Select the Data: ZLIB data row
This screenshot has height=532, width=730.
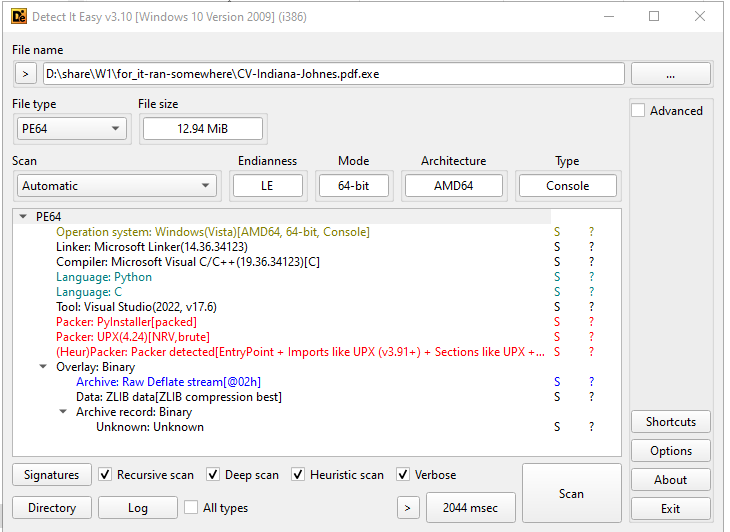point(179,397)
